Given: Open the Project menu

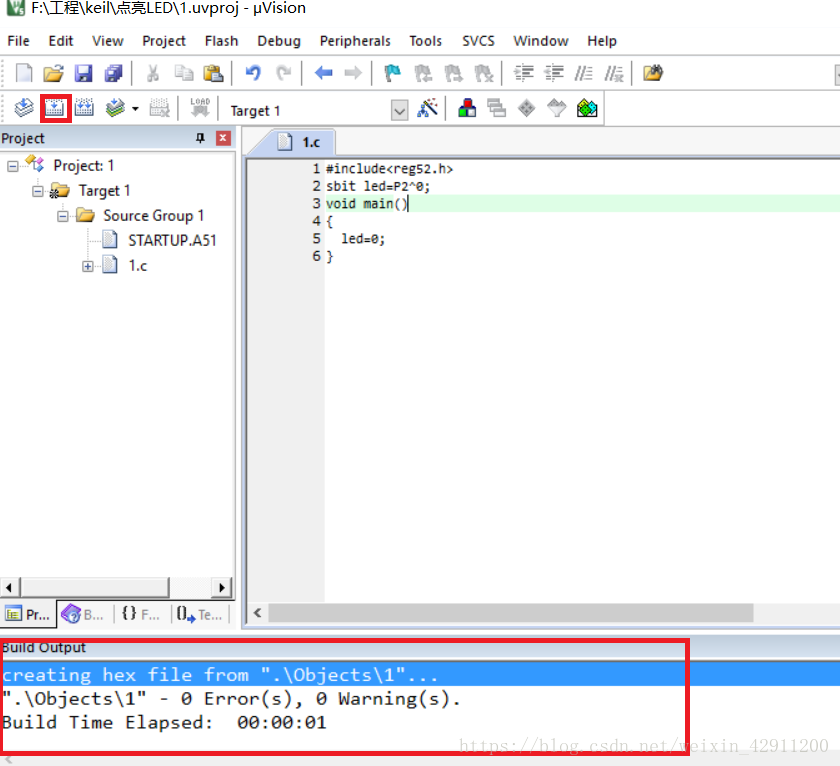Looking at the screenshot, I should point(164,41).
